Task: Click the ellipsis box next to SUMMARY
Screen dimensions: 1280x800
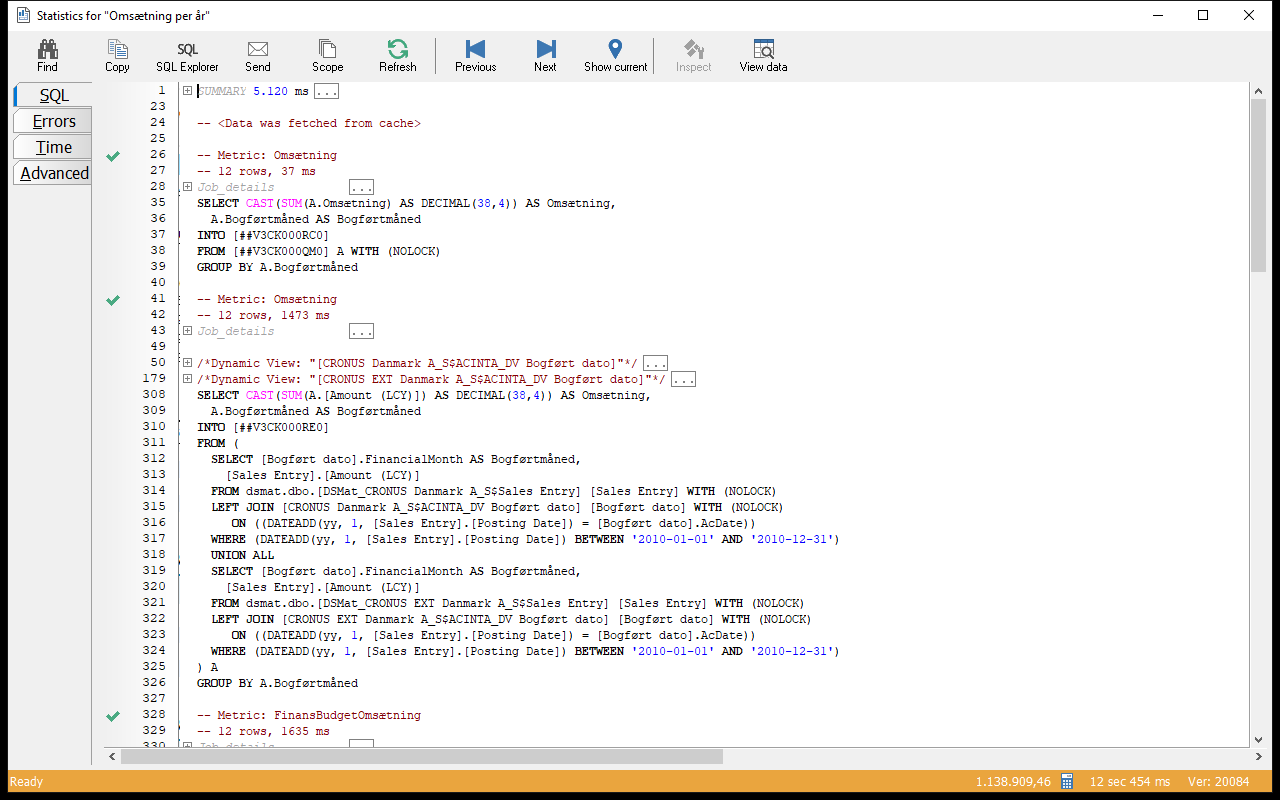Action: (x=326, y=91)
